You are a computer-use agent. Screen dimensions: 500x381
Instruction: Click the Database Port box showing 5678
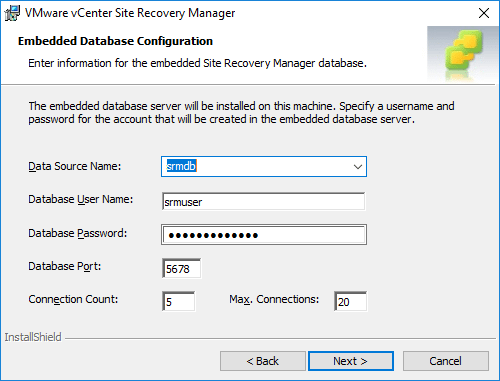click(x=182, y=268)
